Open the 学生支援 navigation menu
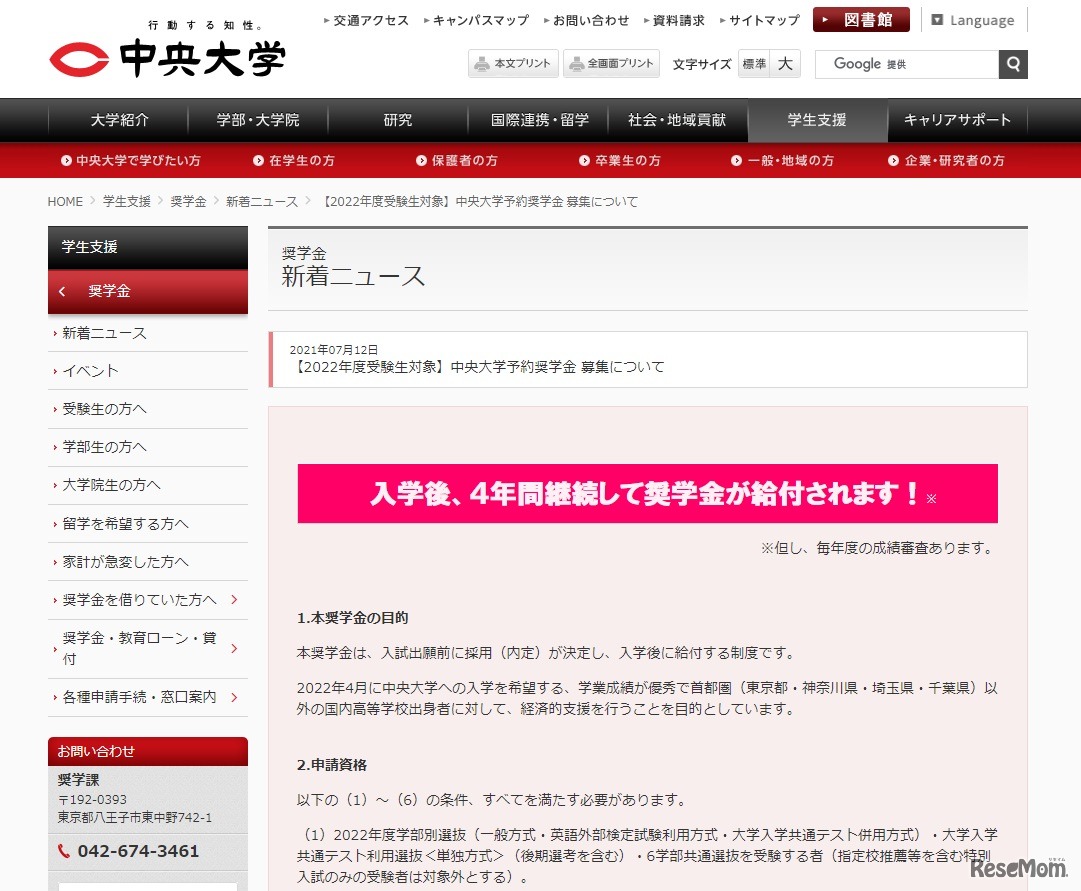This screenshot has height=891, width=1081. pyautogui.click(x=816, y=119)
